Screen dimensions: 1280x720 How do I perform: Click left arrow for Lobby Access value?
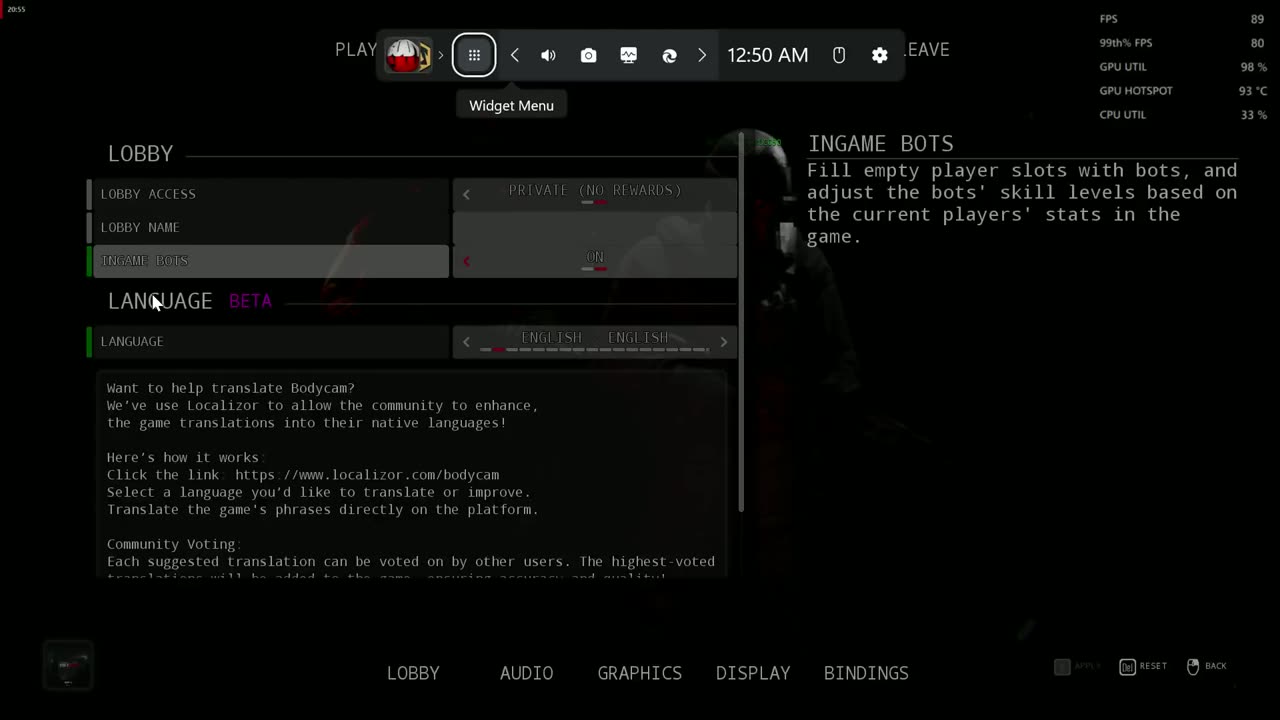tap(466, 194)
